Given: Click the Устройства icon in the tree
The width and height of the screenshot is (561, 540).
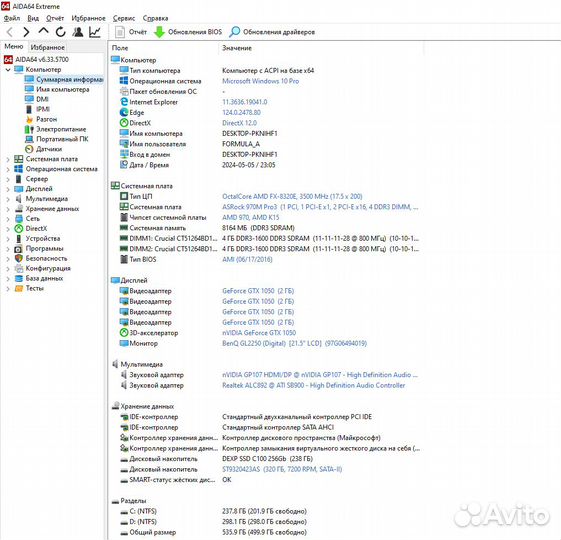Looking at the screenshot, I should point(19,239).
